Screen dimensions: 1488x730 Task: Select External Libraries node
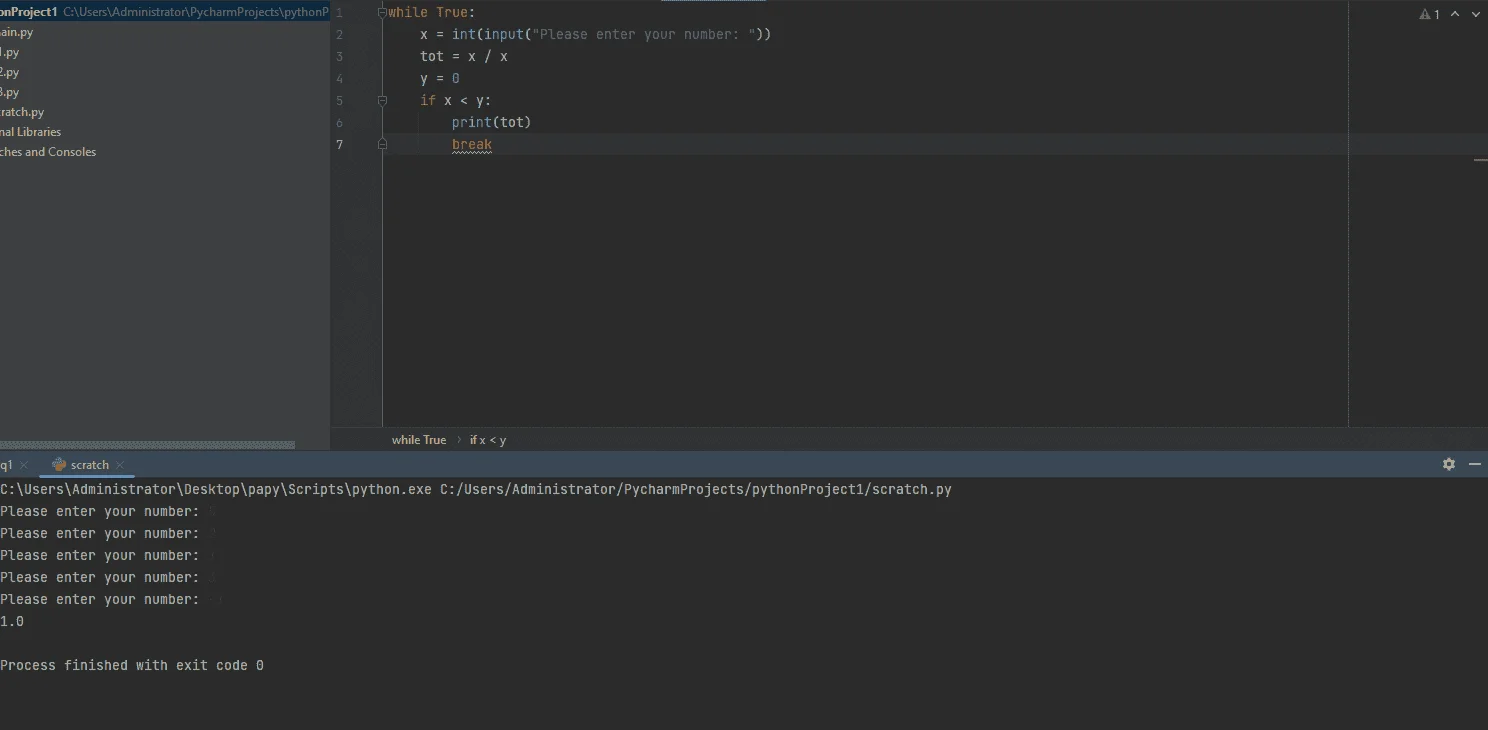pos(30,132)
